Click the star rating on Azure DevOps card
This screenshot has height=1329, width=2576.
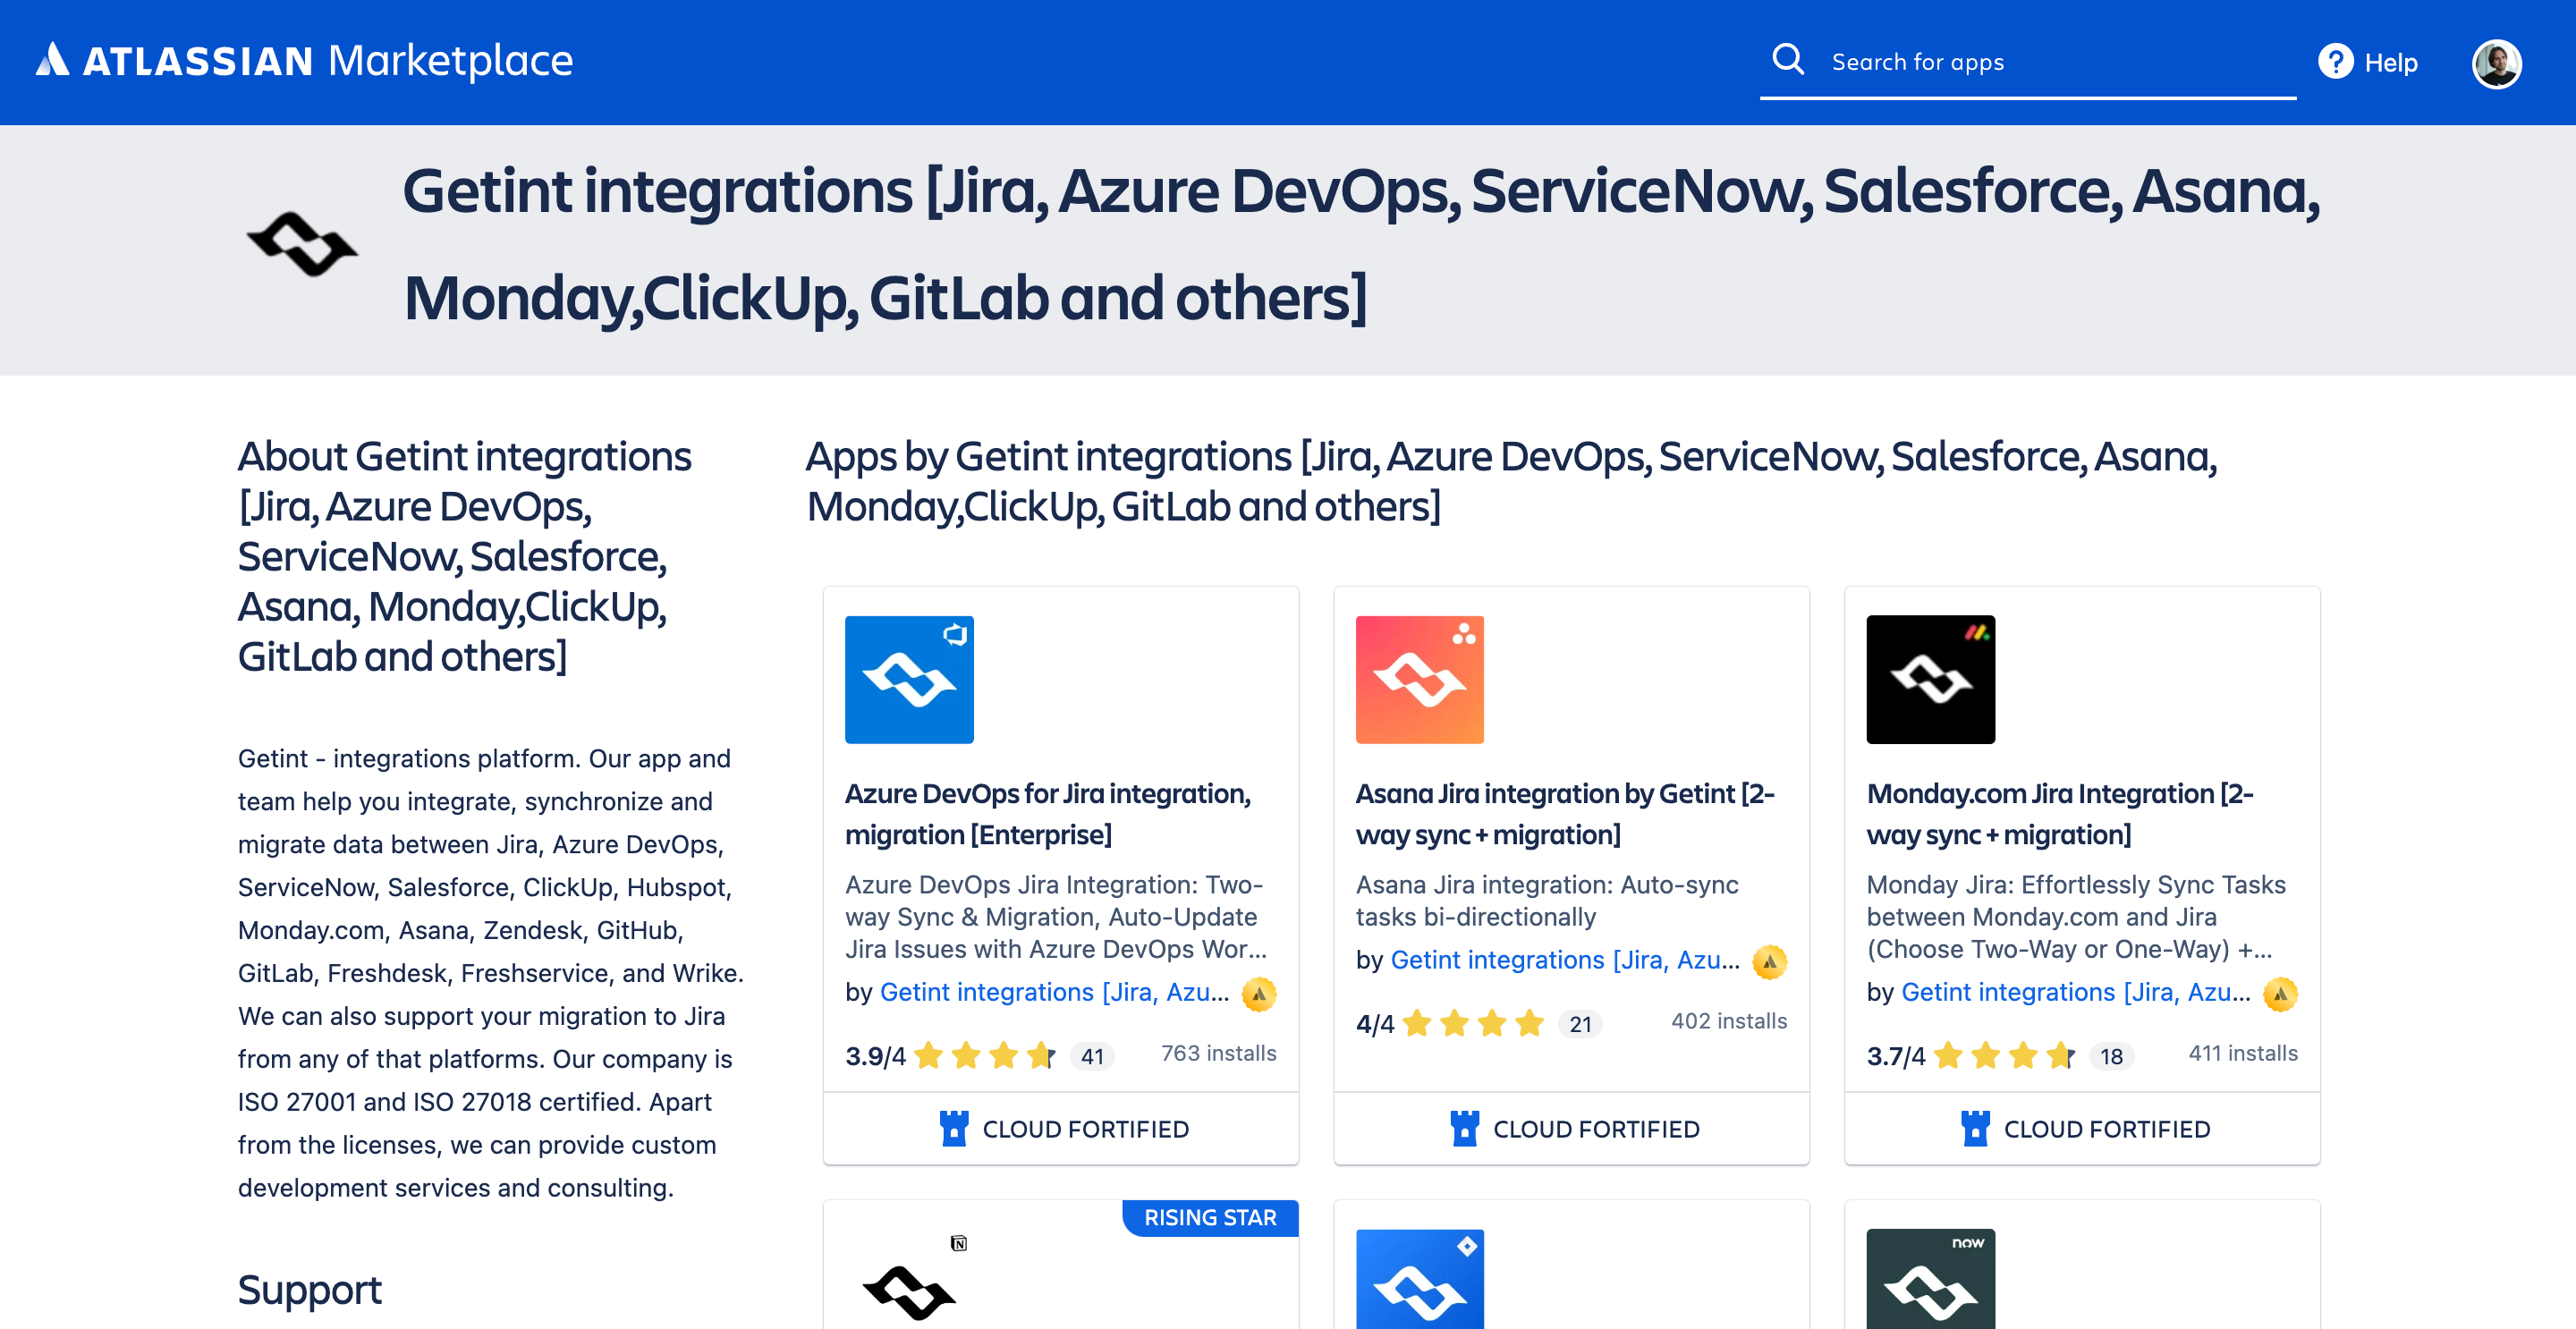[985, 1055]
